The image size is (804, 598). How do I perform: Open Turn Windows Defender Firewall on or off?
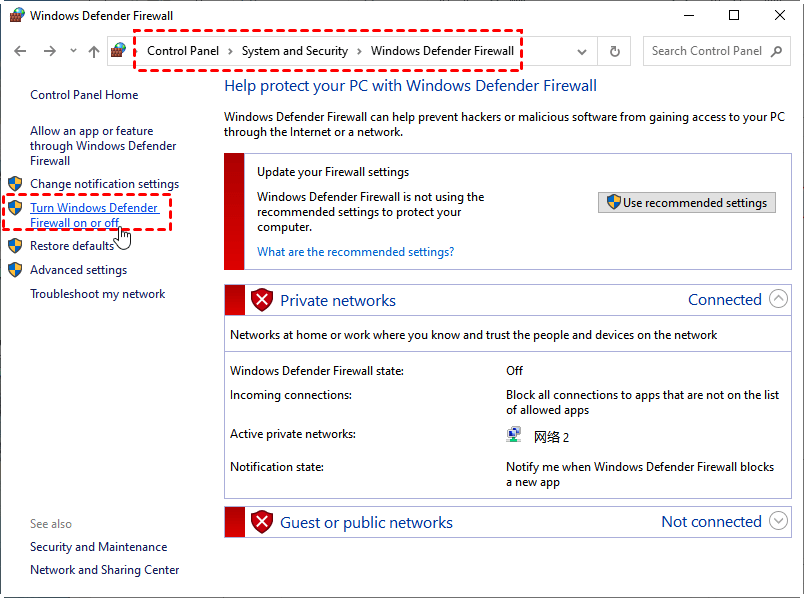click(x=94, y=215)
